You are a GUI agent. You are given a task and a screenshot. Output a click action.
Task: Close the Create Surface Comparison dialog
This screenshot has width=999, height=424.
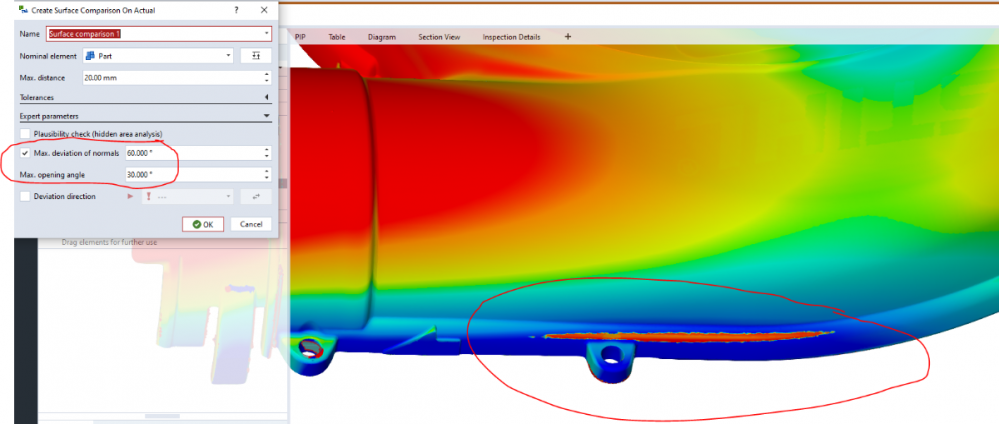pyautogui.click(x=265, y=10)
